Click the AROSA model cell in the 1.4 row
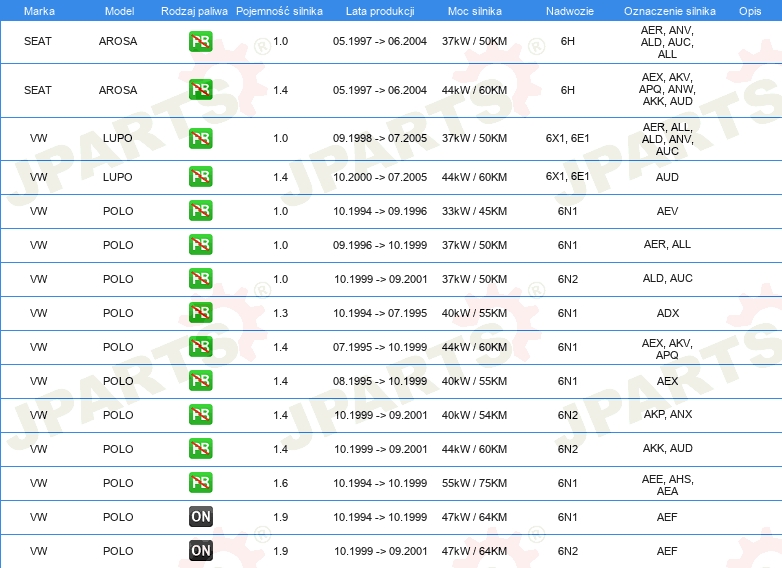782x568 pixels. (x=118, y=90)
